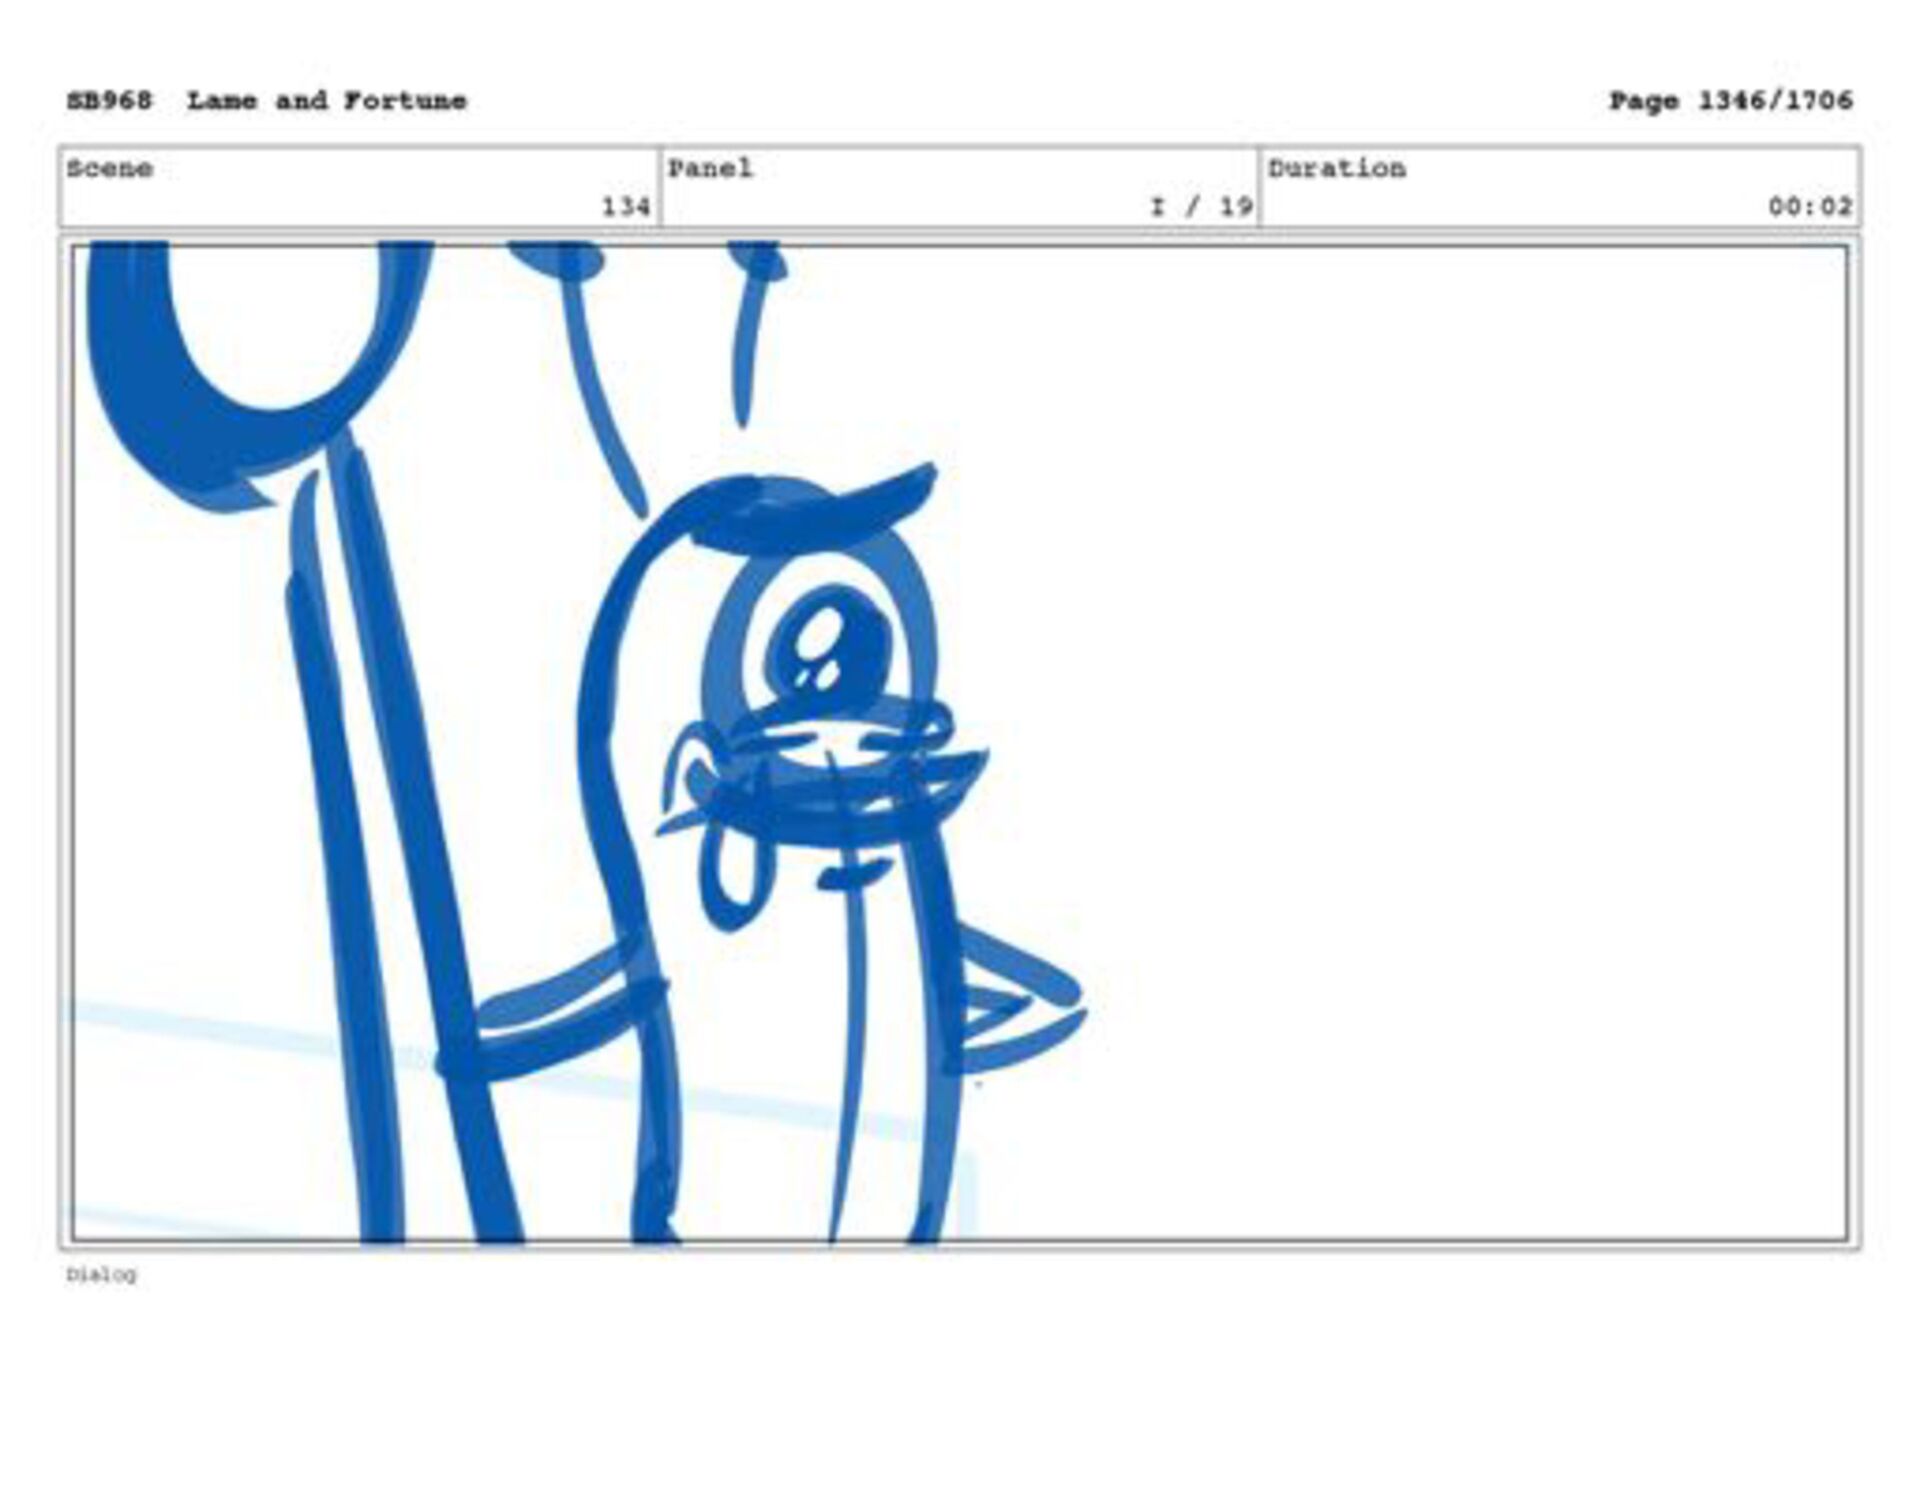
Task: Click the panel count '1 / 19'
Action: pyautogui.click(x=1202, y=207)
